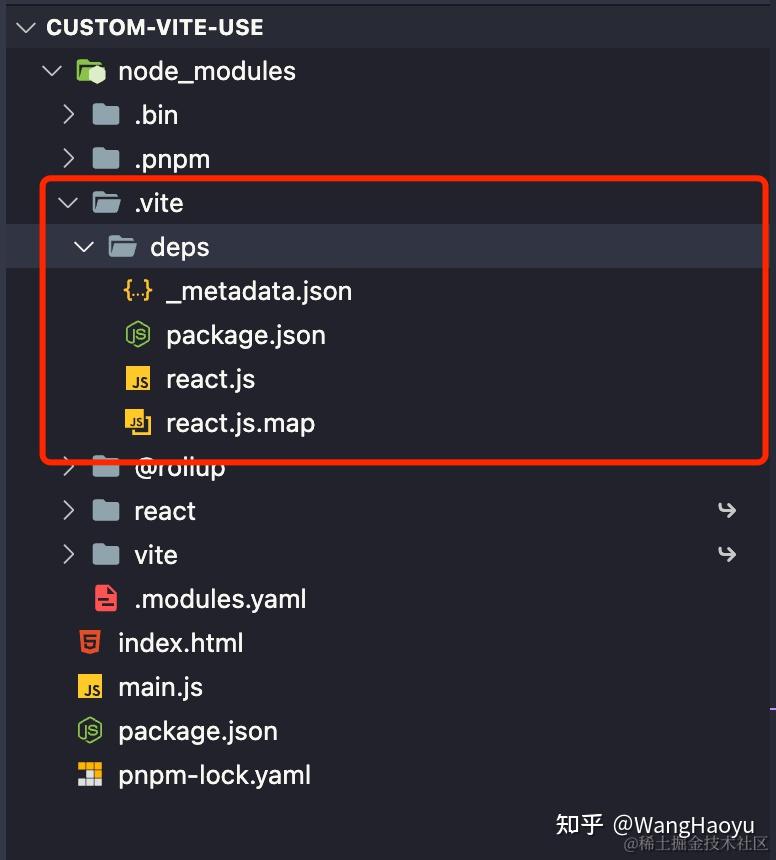Click the symlink arrow on vite folder
Screen dimensions: 776x860
click(x=727, y=555)
